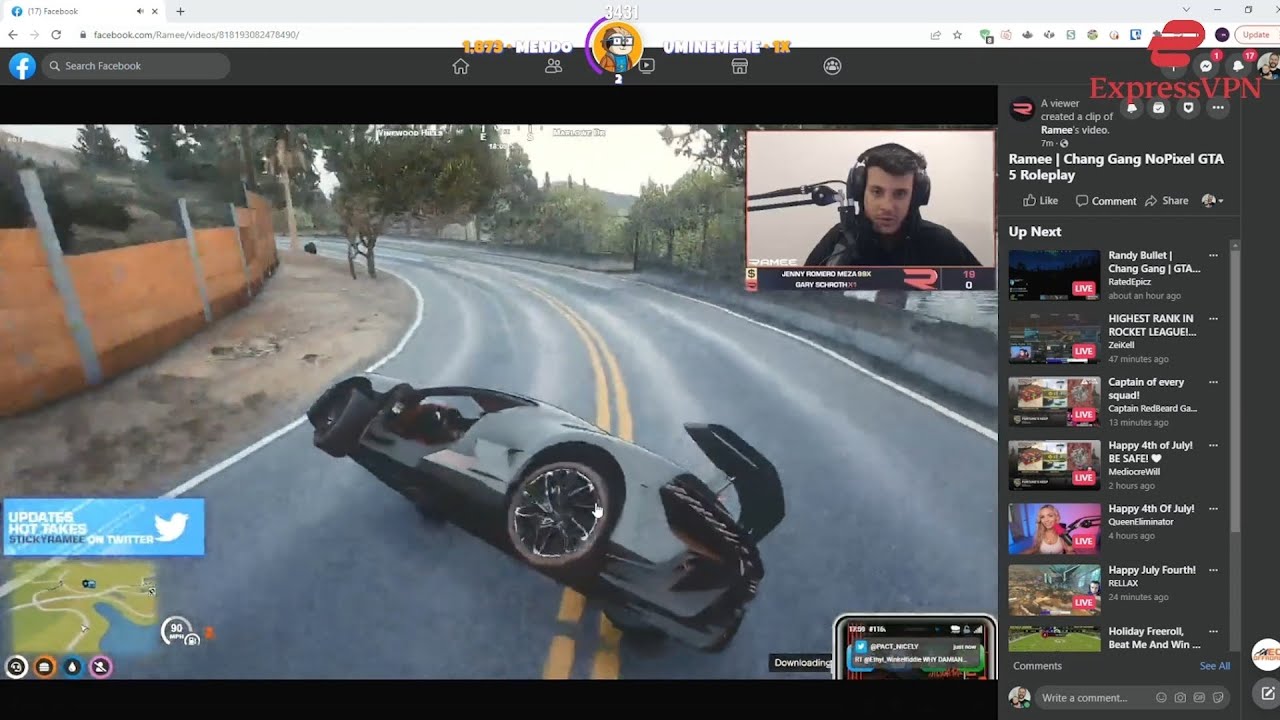Open the ECO Offroad chat head
1280x720 pixels.
click(x=1266, y=654)
